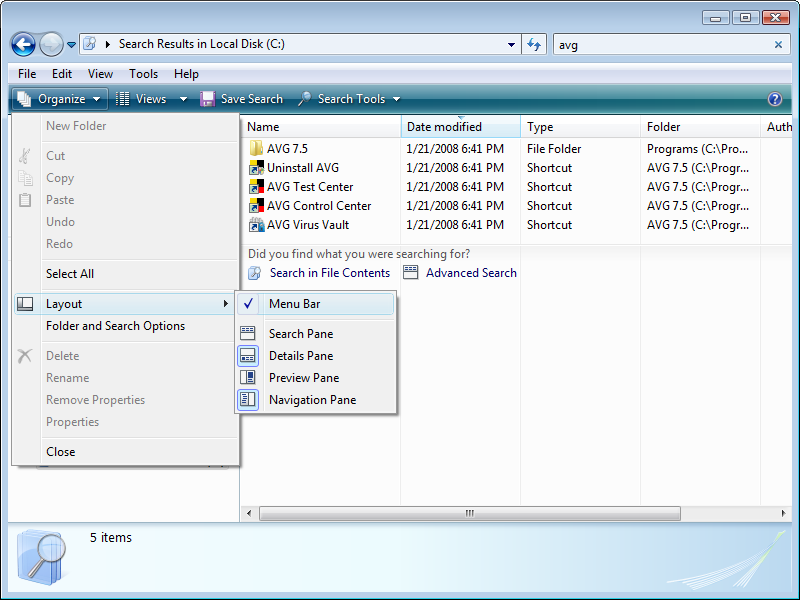Click the Search Tools magnifier icon
800x600 pixels.
click(305, 99)
